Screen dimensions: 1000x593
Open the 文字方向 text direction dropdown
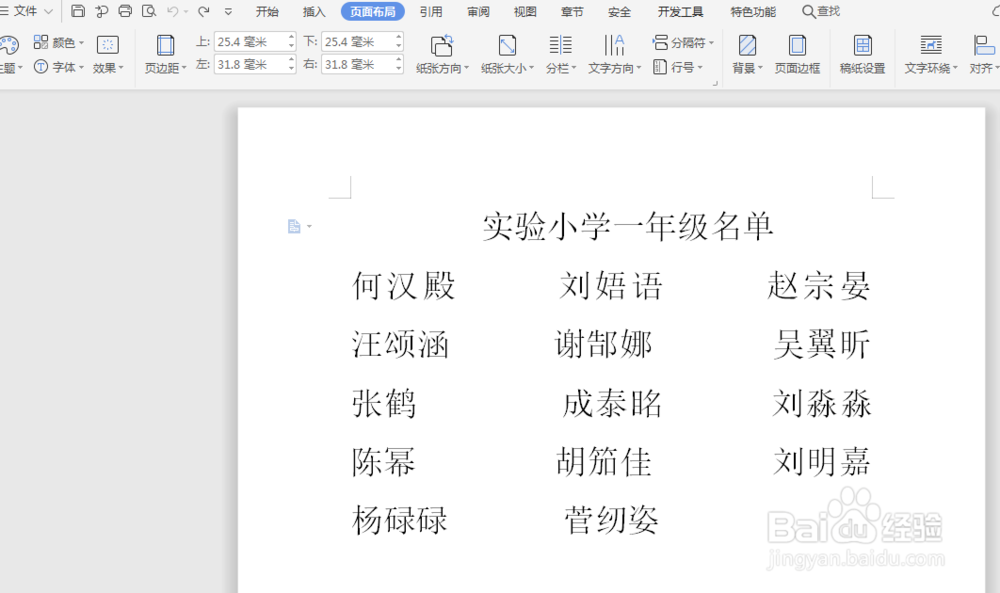pyautogui.click(x=614, y=54)
